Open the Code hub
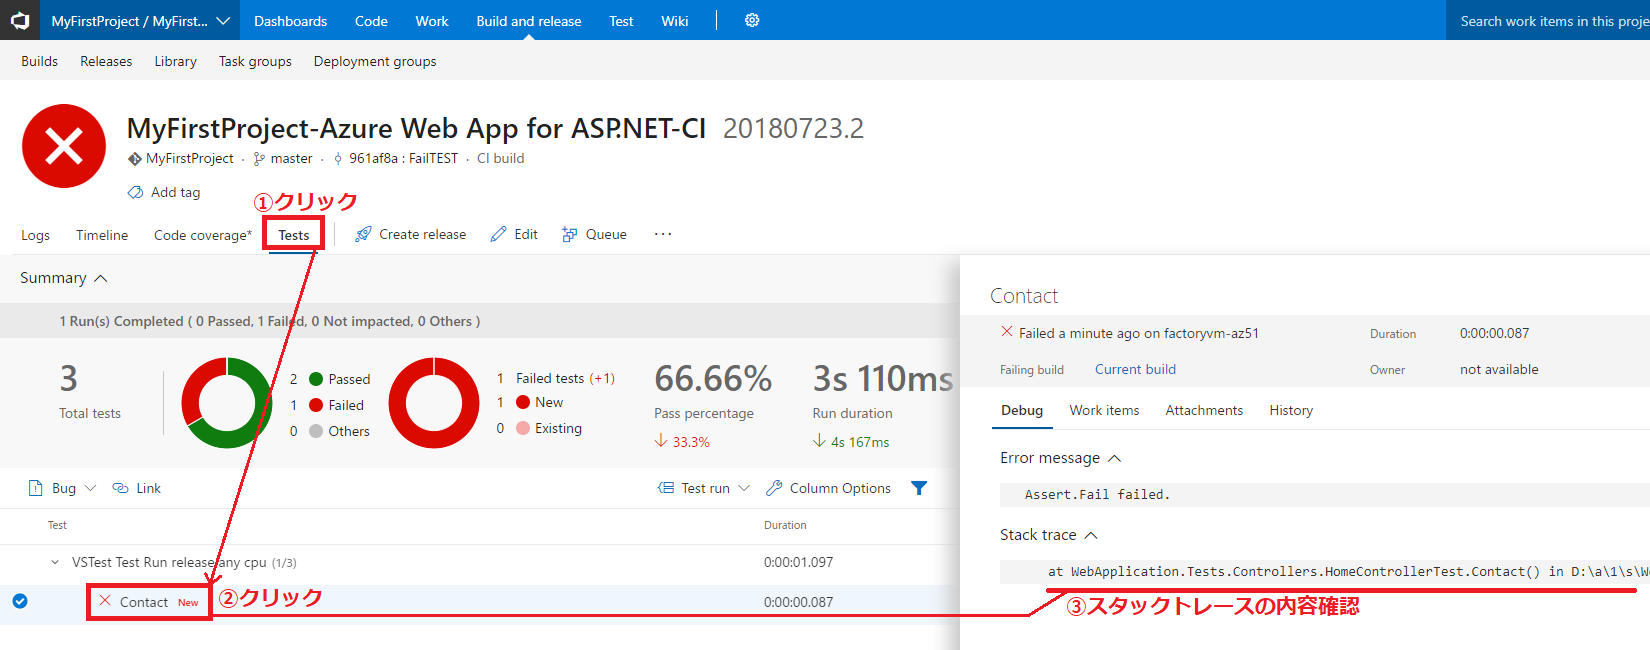 [x=371, y=21]
